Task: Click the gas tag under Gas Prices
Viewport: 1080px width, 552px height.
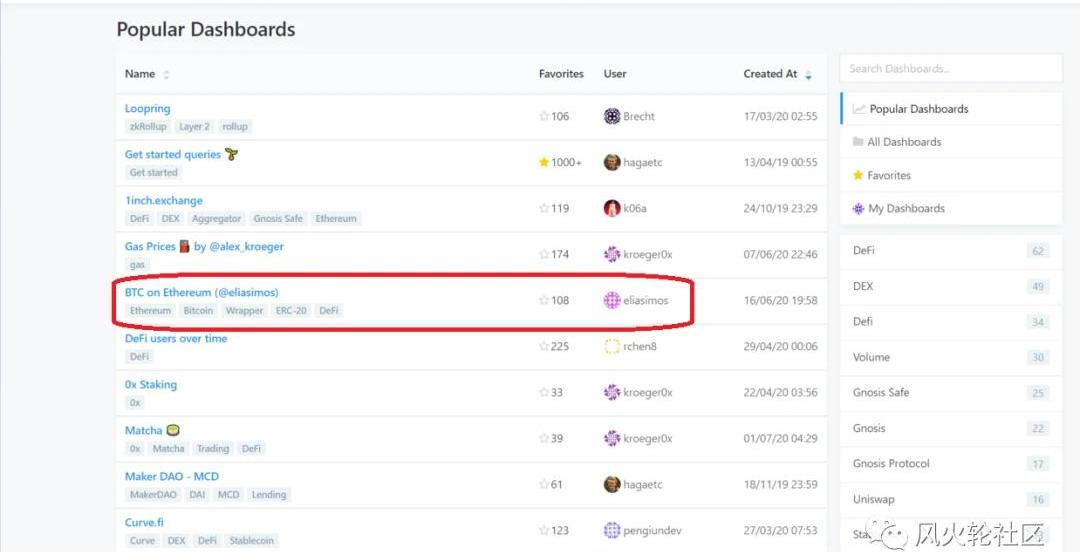Action: 137,265
